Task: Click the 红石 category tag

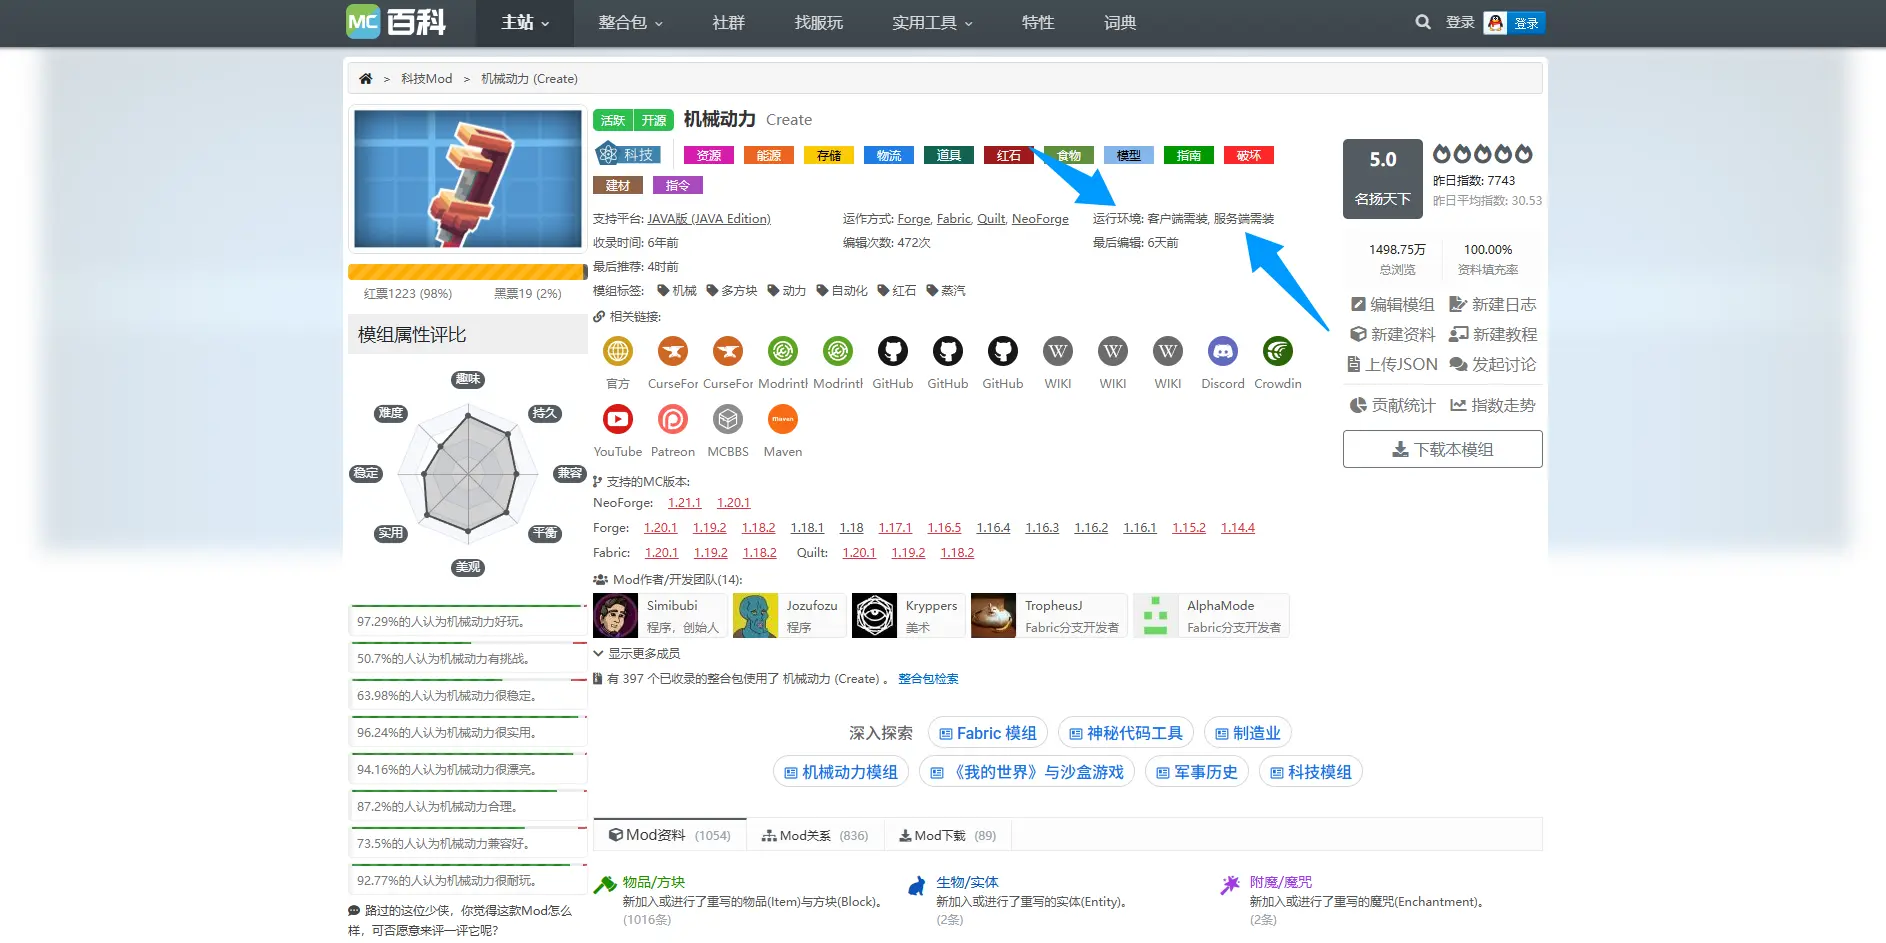Action: (x=1009, y=155)
